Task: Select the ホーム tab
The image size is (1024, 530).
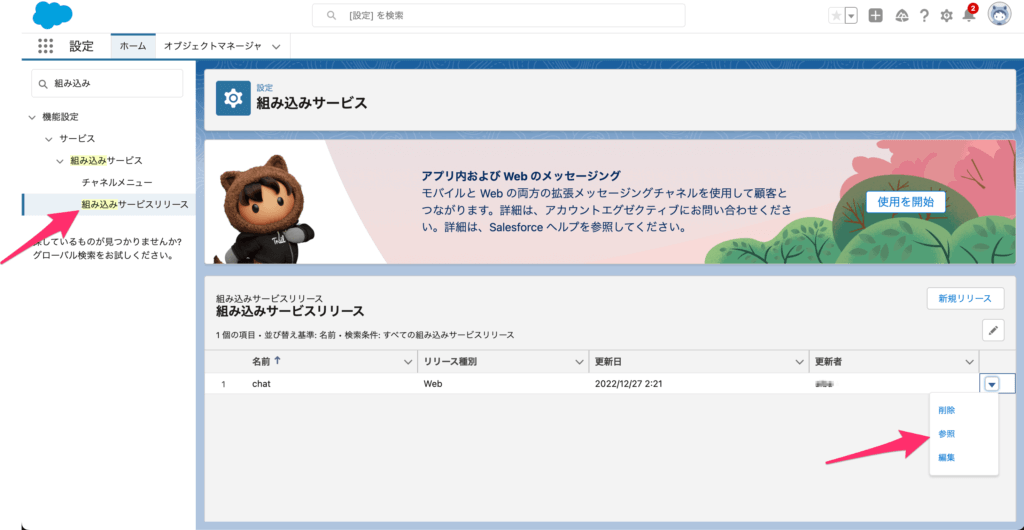Action: click(133, 46)
